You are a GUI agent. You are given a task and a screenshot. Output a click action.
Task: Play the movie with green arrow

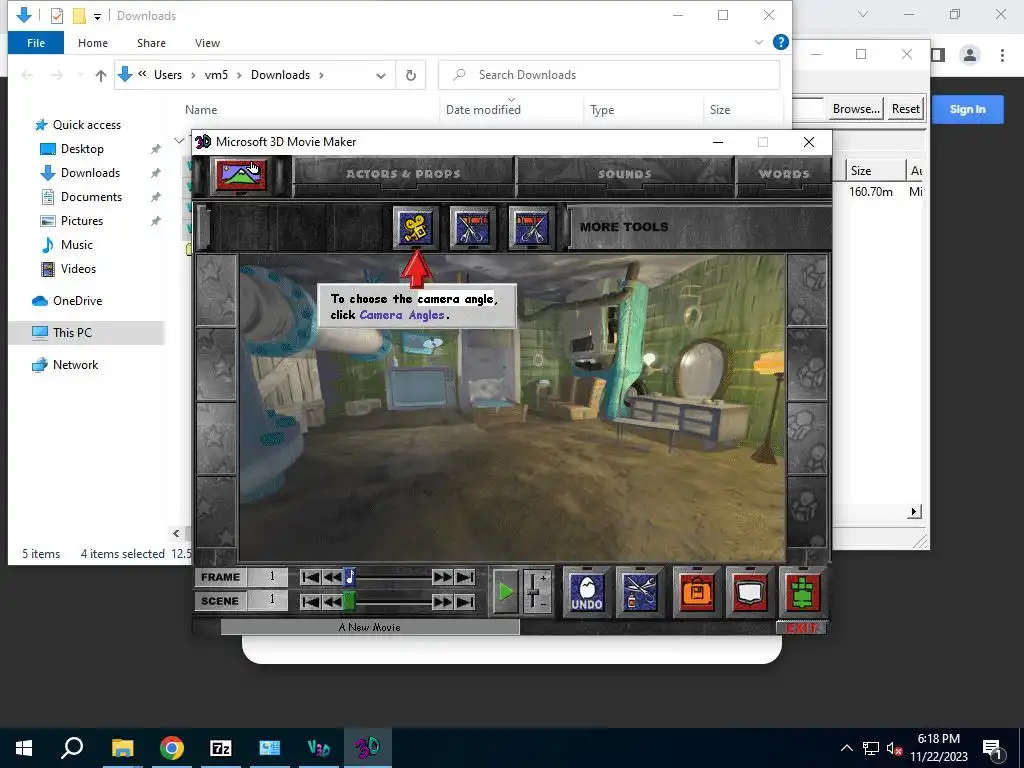505,592
